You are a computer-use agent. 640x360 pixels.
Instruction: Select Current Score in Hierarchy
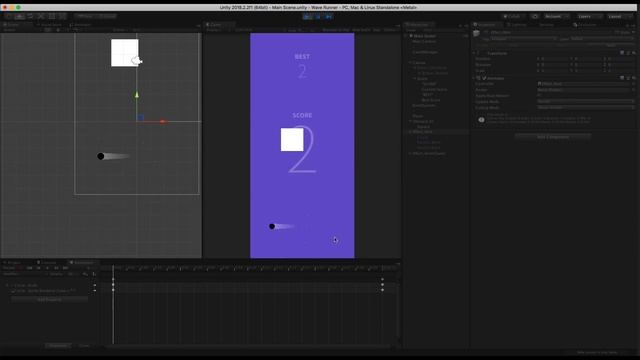point(434,89)
